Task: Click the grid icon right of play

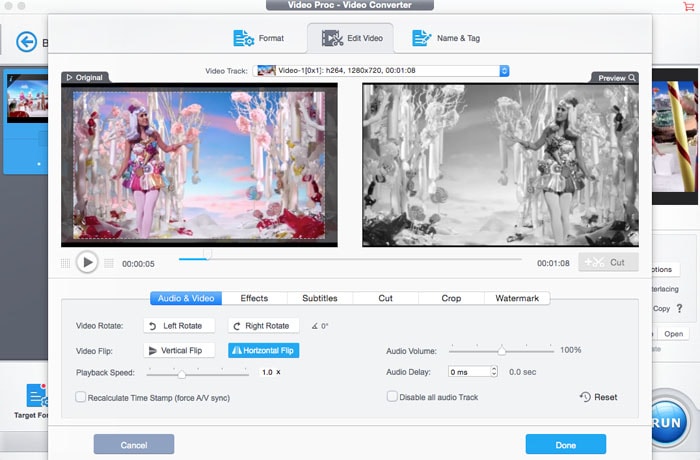Action: click(x=109, y=263)
